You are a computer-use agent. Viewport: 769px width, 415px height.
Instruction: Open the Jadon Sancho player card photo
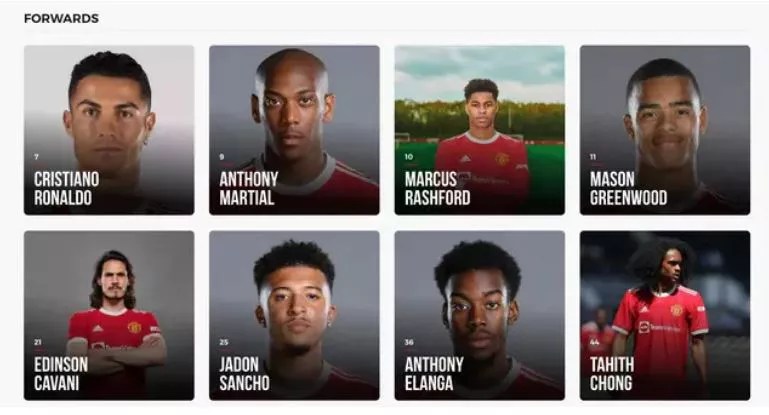294,315
